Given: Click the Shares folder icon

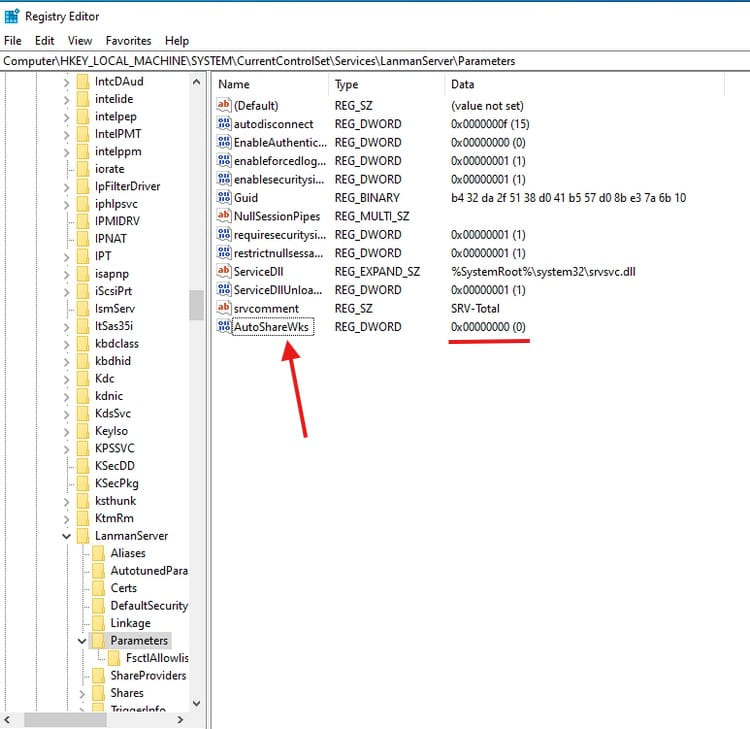Looking at the screenshot, I should pyautogui.click(x=99, y=693).
